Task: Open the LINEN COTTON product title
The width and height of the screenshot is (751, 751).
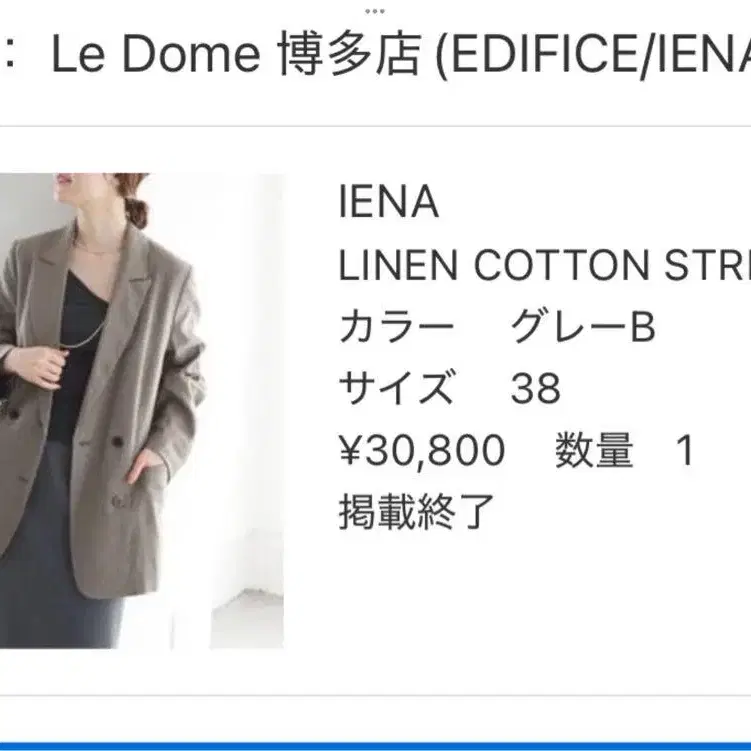Action: [x=545, y=265]
